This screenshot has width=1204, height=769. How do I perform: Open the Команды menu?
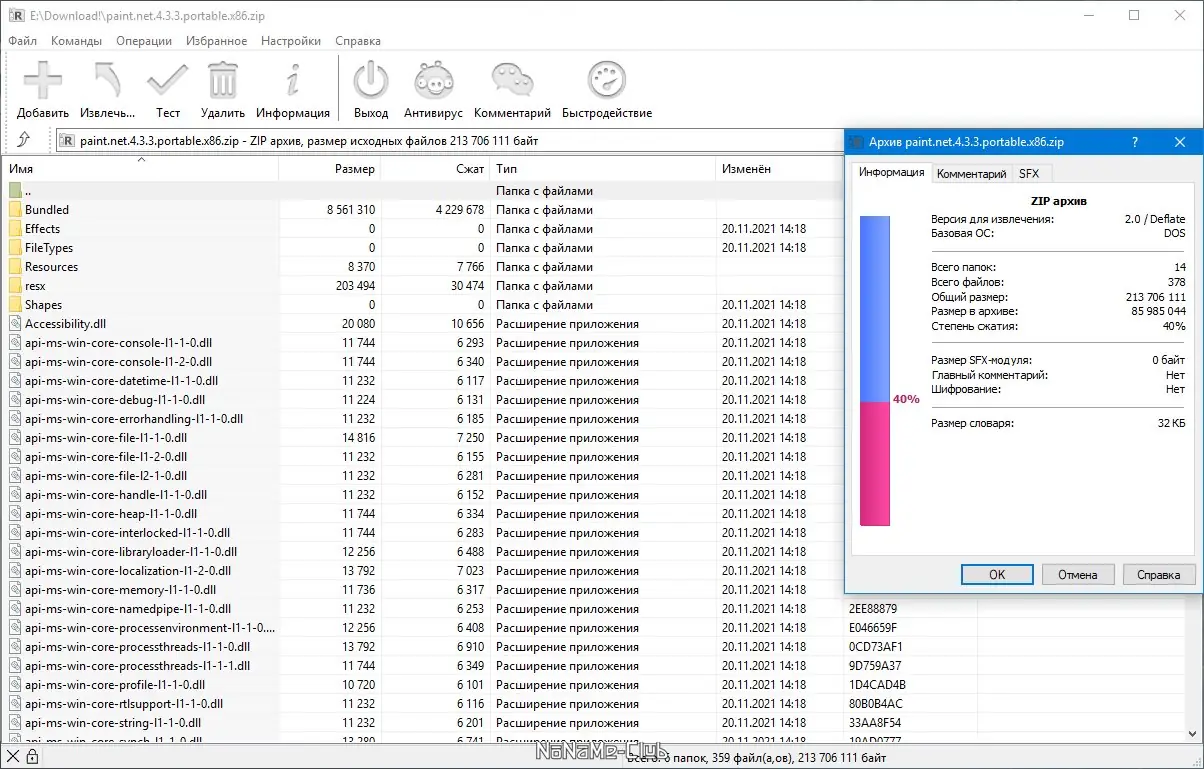(x=76, y=41)
